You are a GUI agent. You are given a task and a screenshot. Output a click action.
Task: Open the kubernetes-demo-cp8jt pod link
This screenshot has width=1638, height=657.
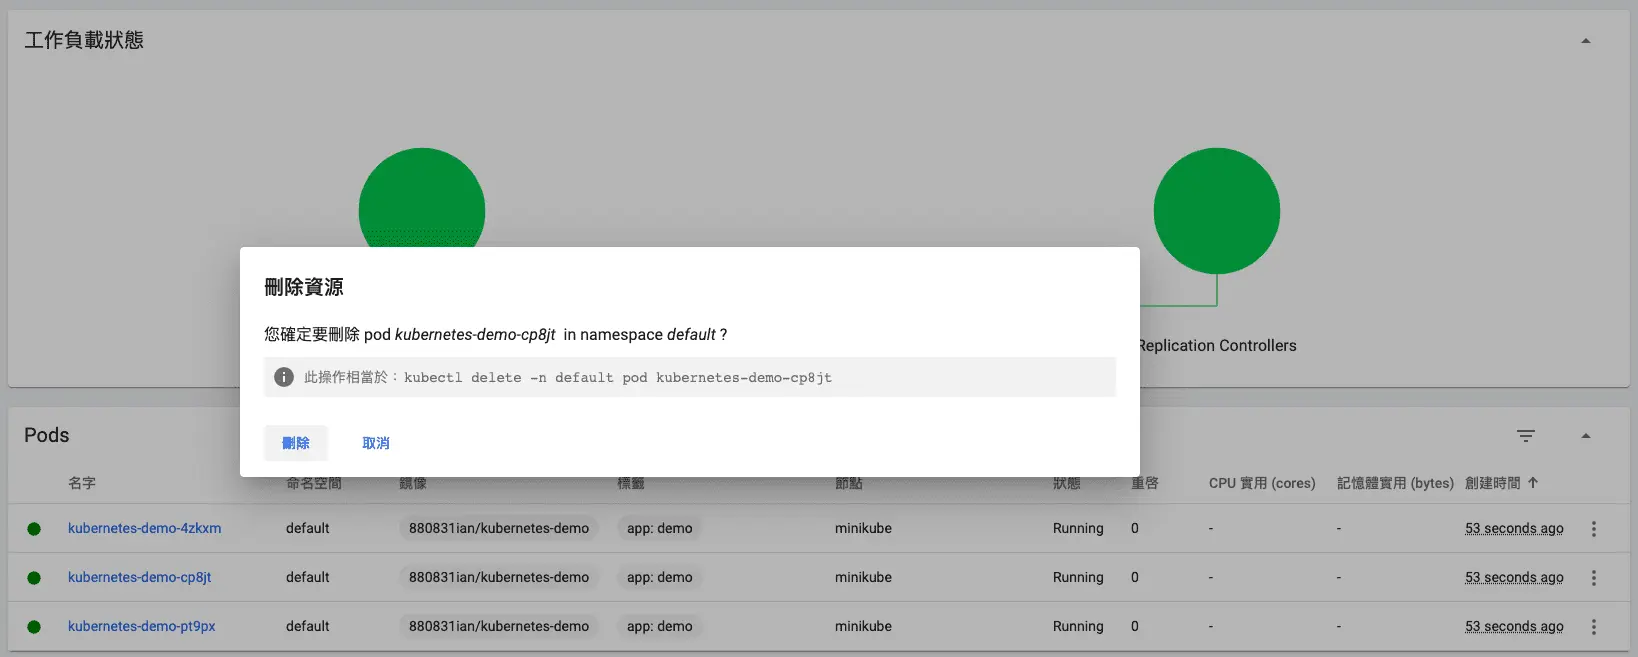(x=140, y=577)
